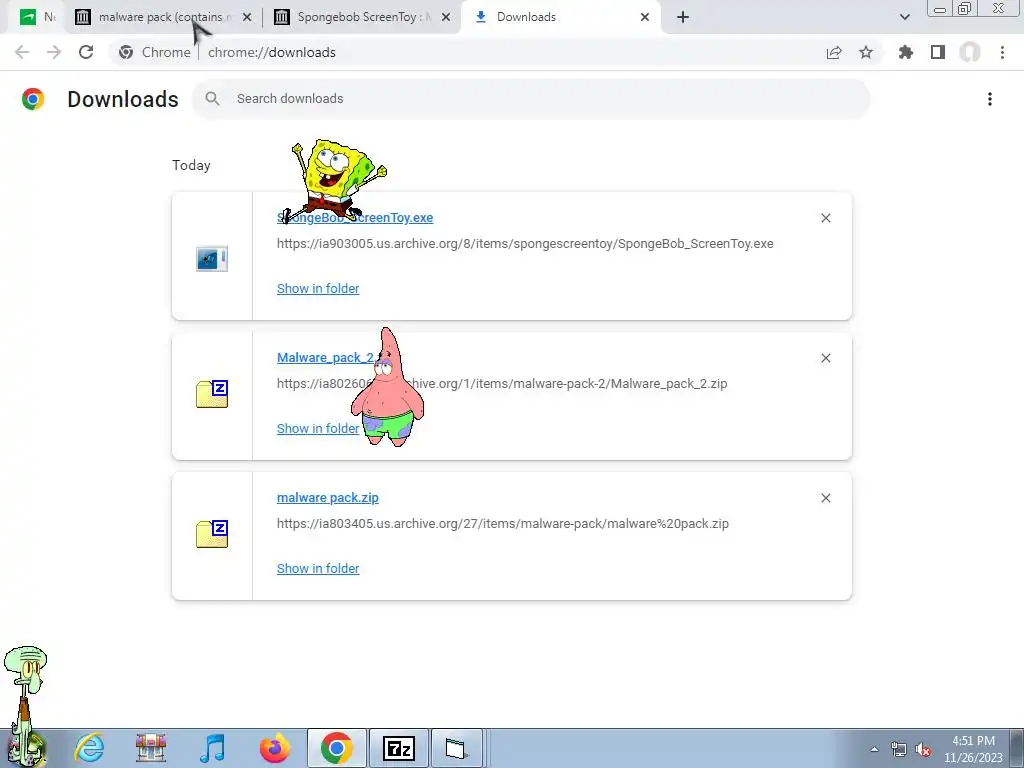Toggle the Chrome side panel
1024x768 pixels.
click(938, 52)
